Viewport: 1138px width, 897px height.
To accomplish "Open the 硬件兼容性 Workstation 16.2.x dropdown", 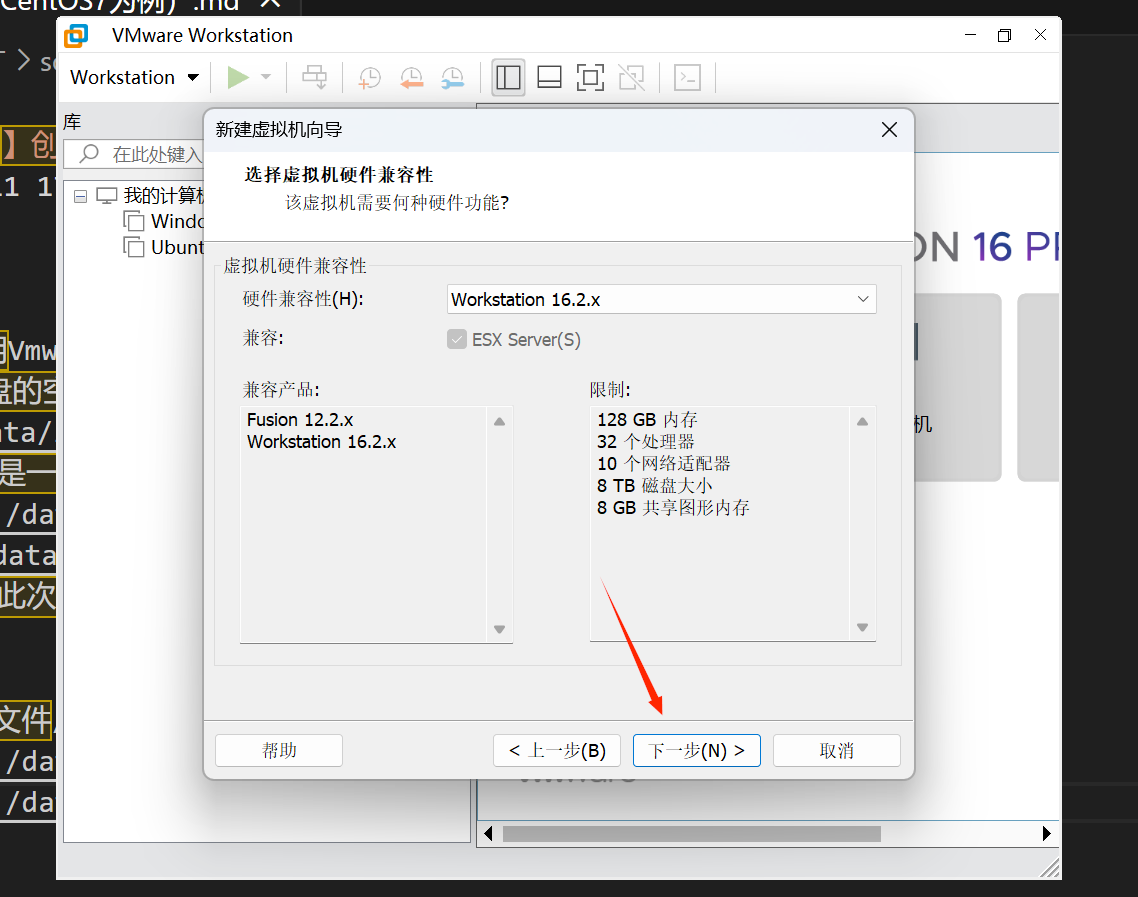I will (661, 300).
